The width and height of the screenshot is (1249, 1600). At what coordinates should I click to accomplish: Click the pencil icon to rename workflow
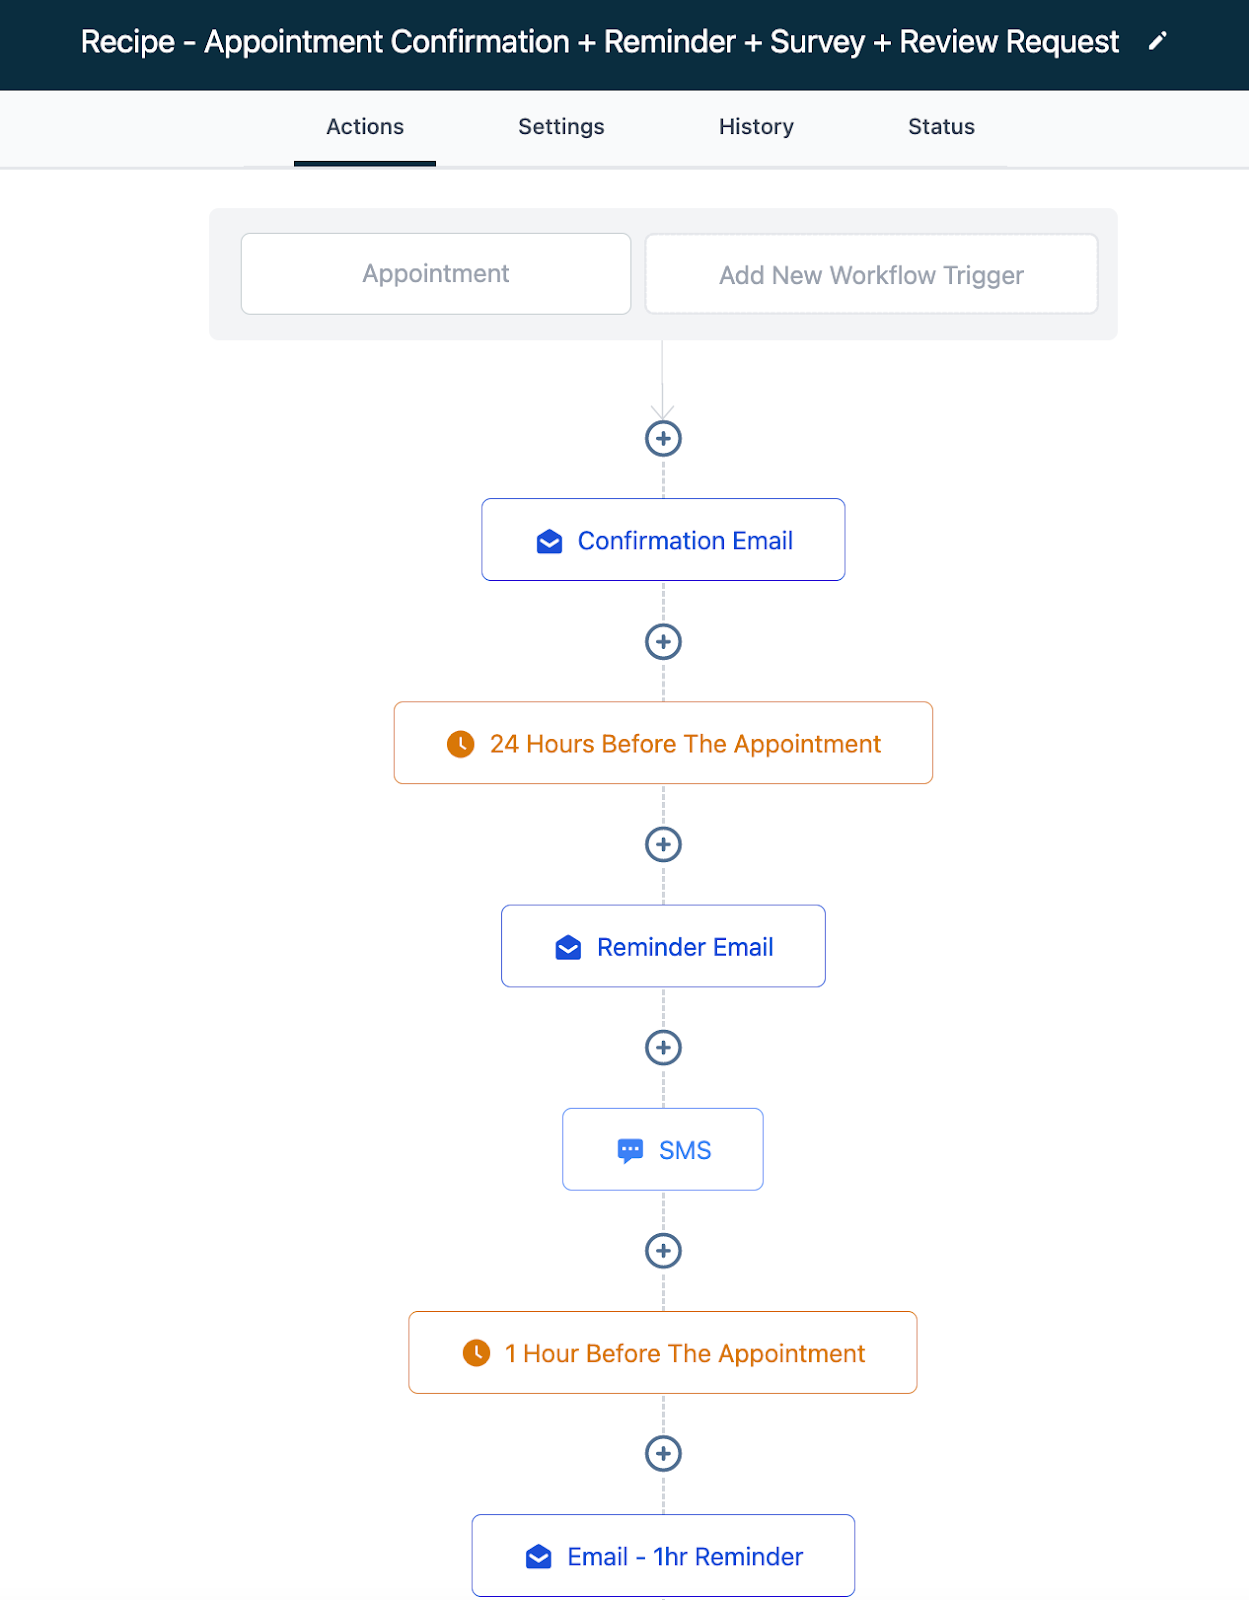(1157, 41)
